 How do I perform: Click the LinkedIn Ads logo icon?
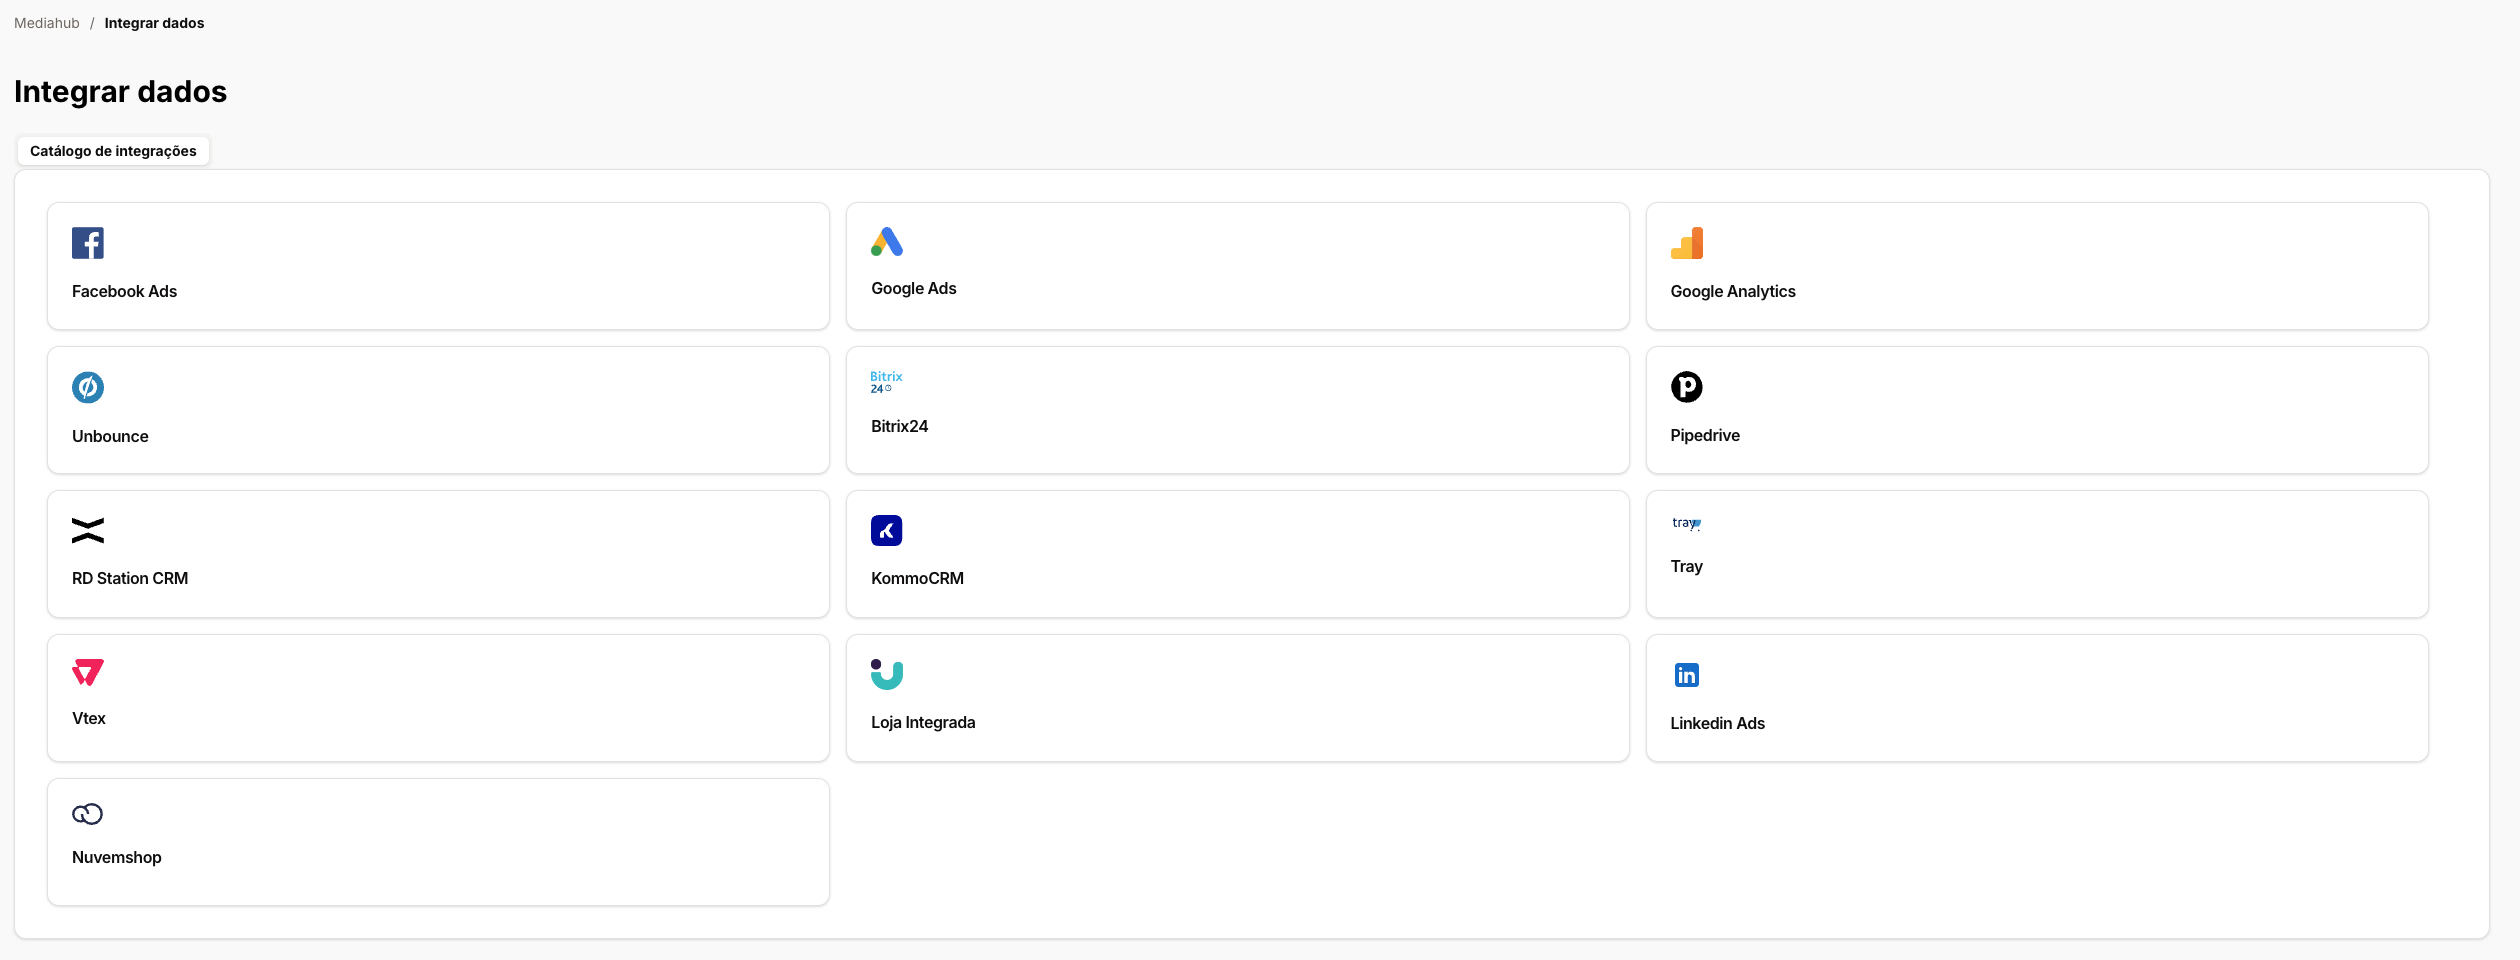click(x=1686, y=675)
